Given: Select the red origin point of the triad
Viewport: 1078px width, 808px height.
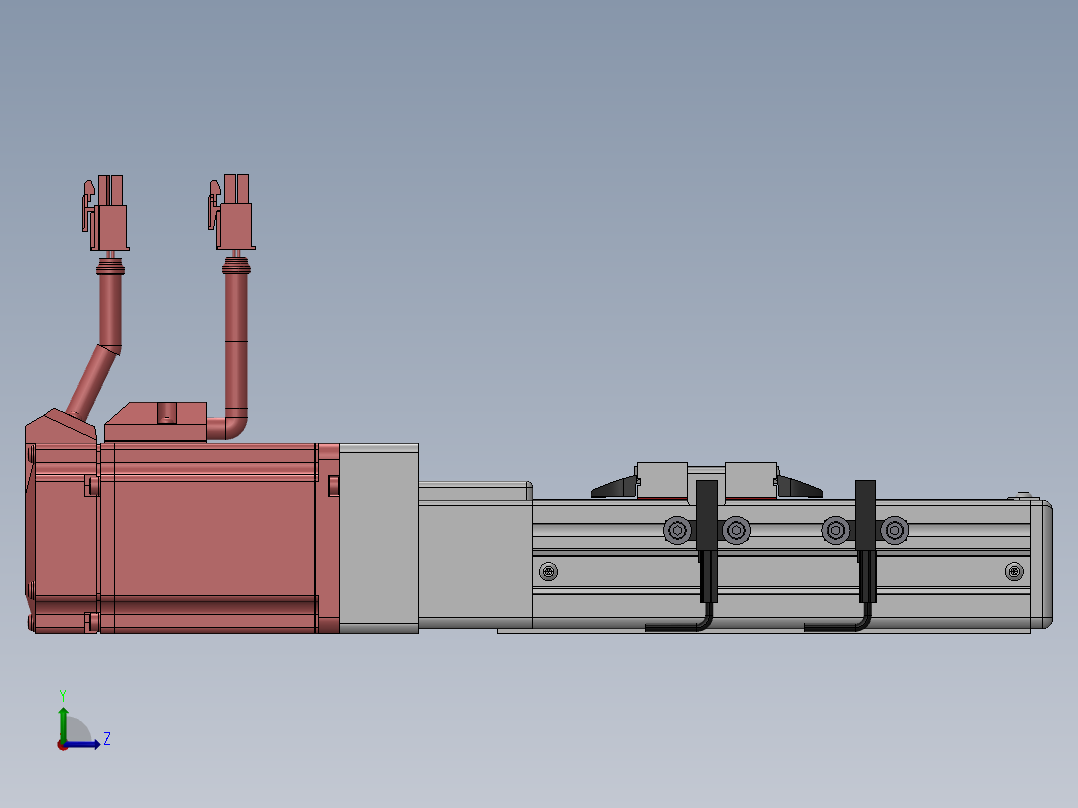Looking at the screenshot, I should coord(62,745).
